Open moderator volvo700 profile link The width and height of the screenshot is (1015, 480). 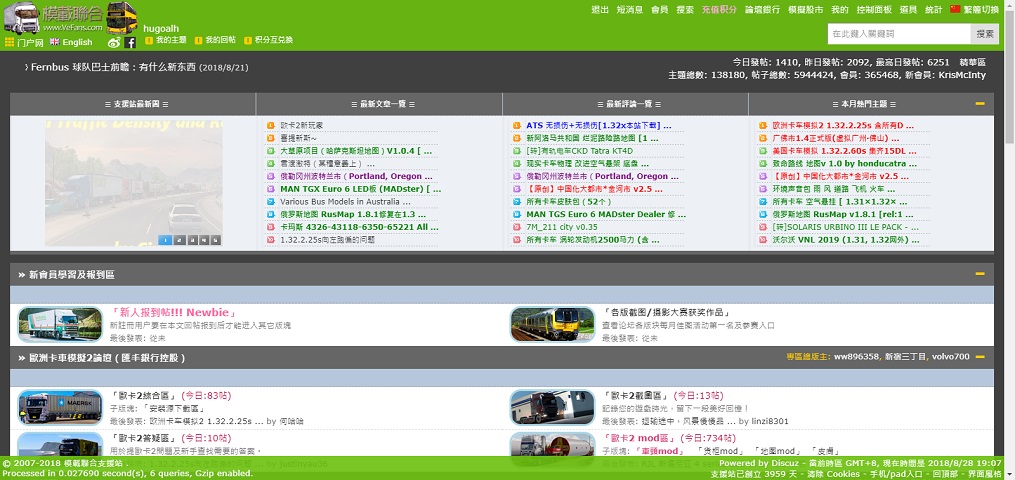click(951, 357)
